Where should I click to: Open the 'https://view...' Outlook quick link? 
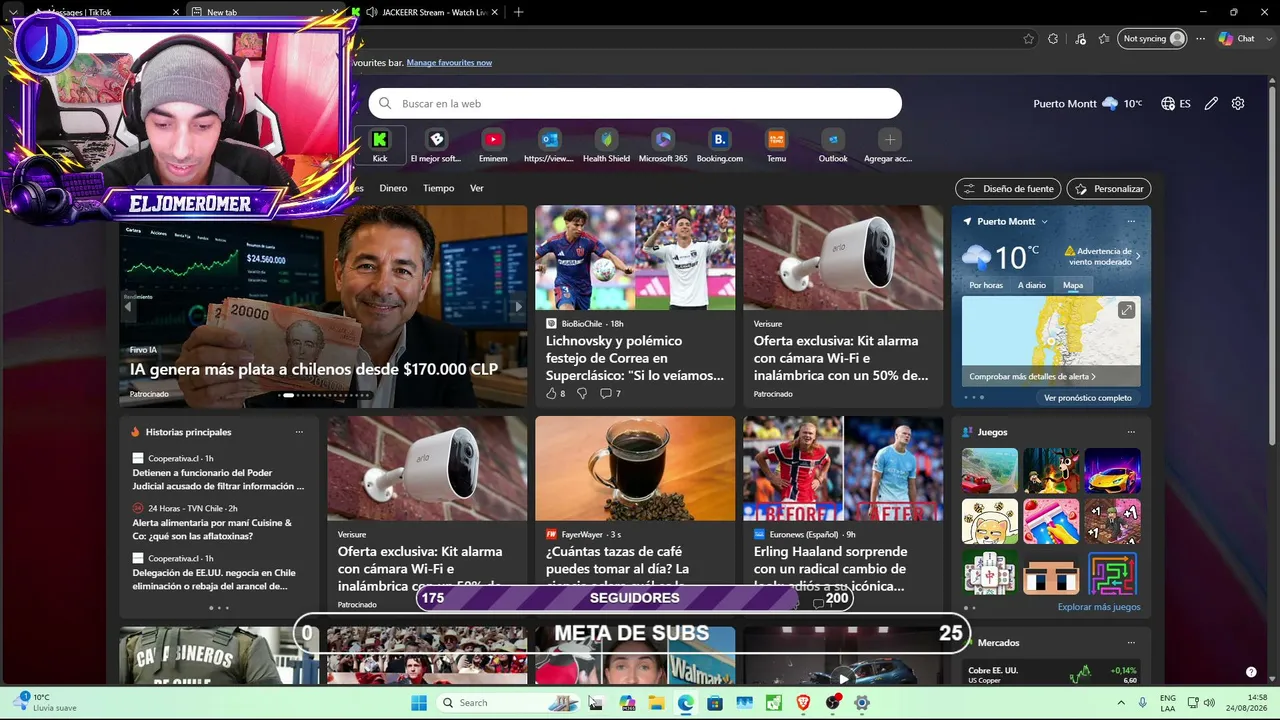549,146
